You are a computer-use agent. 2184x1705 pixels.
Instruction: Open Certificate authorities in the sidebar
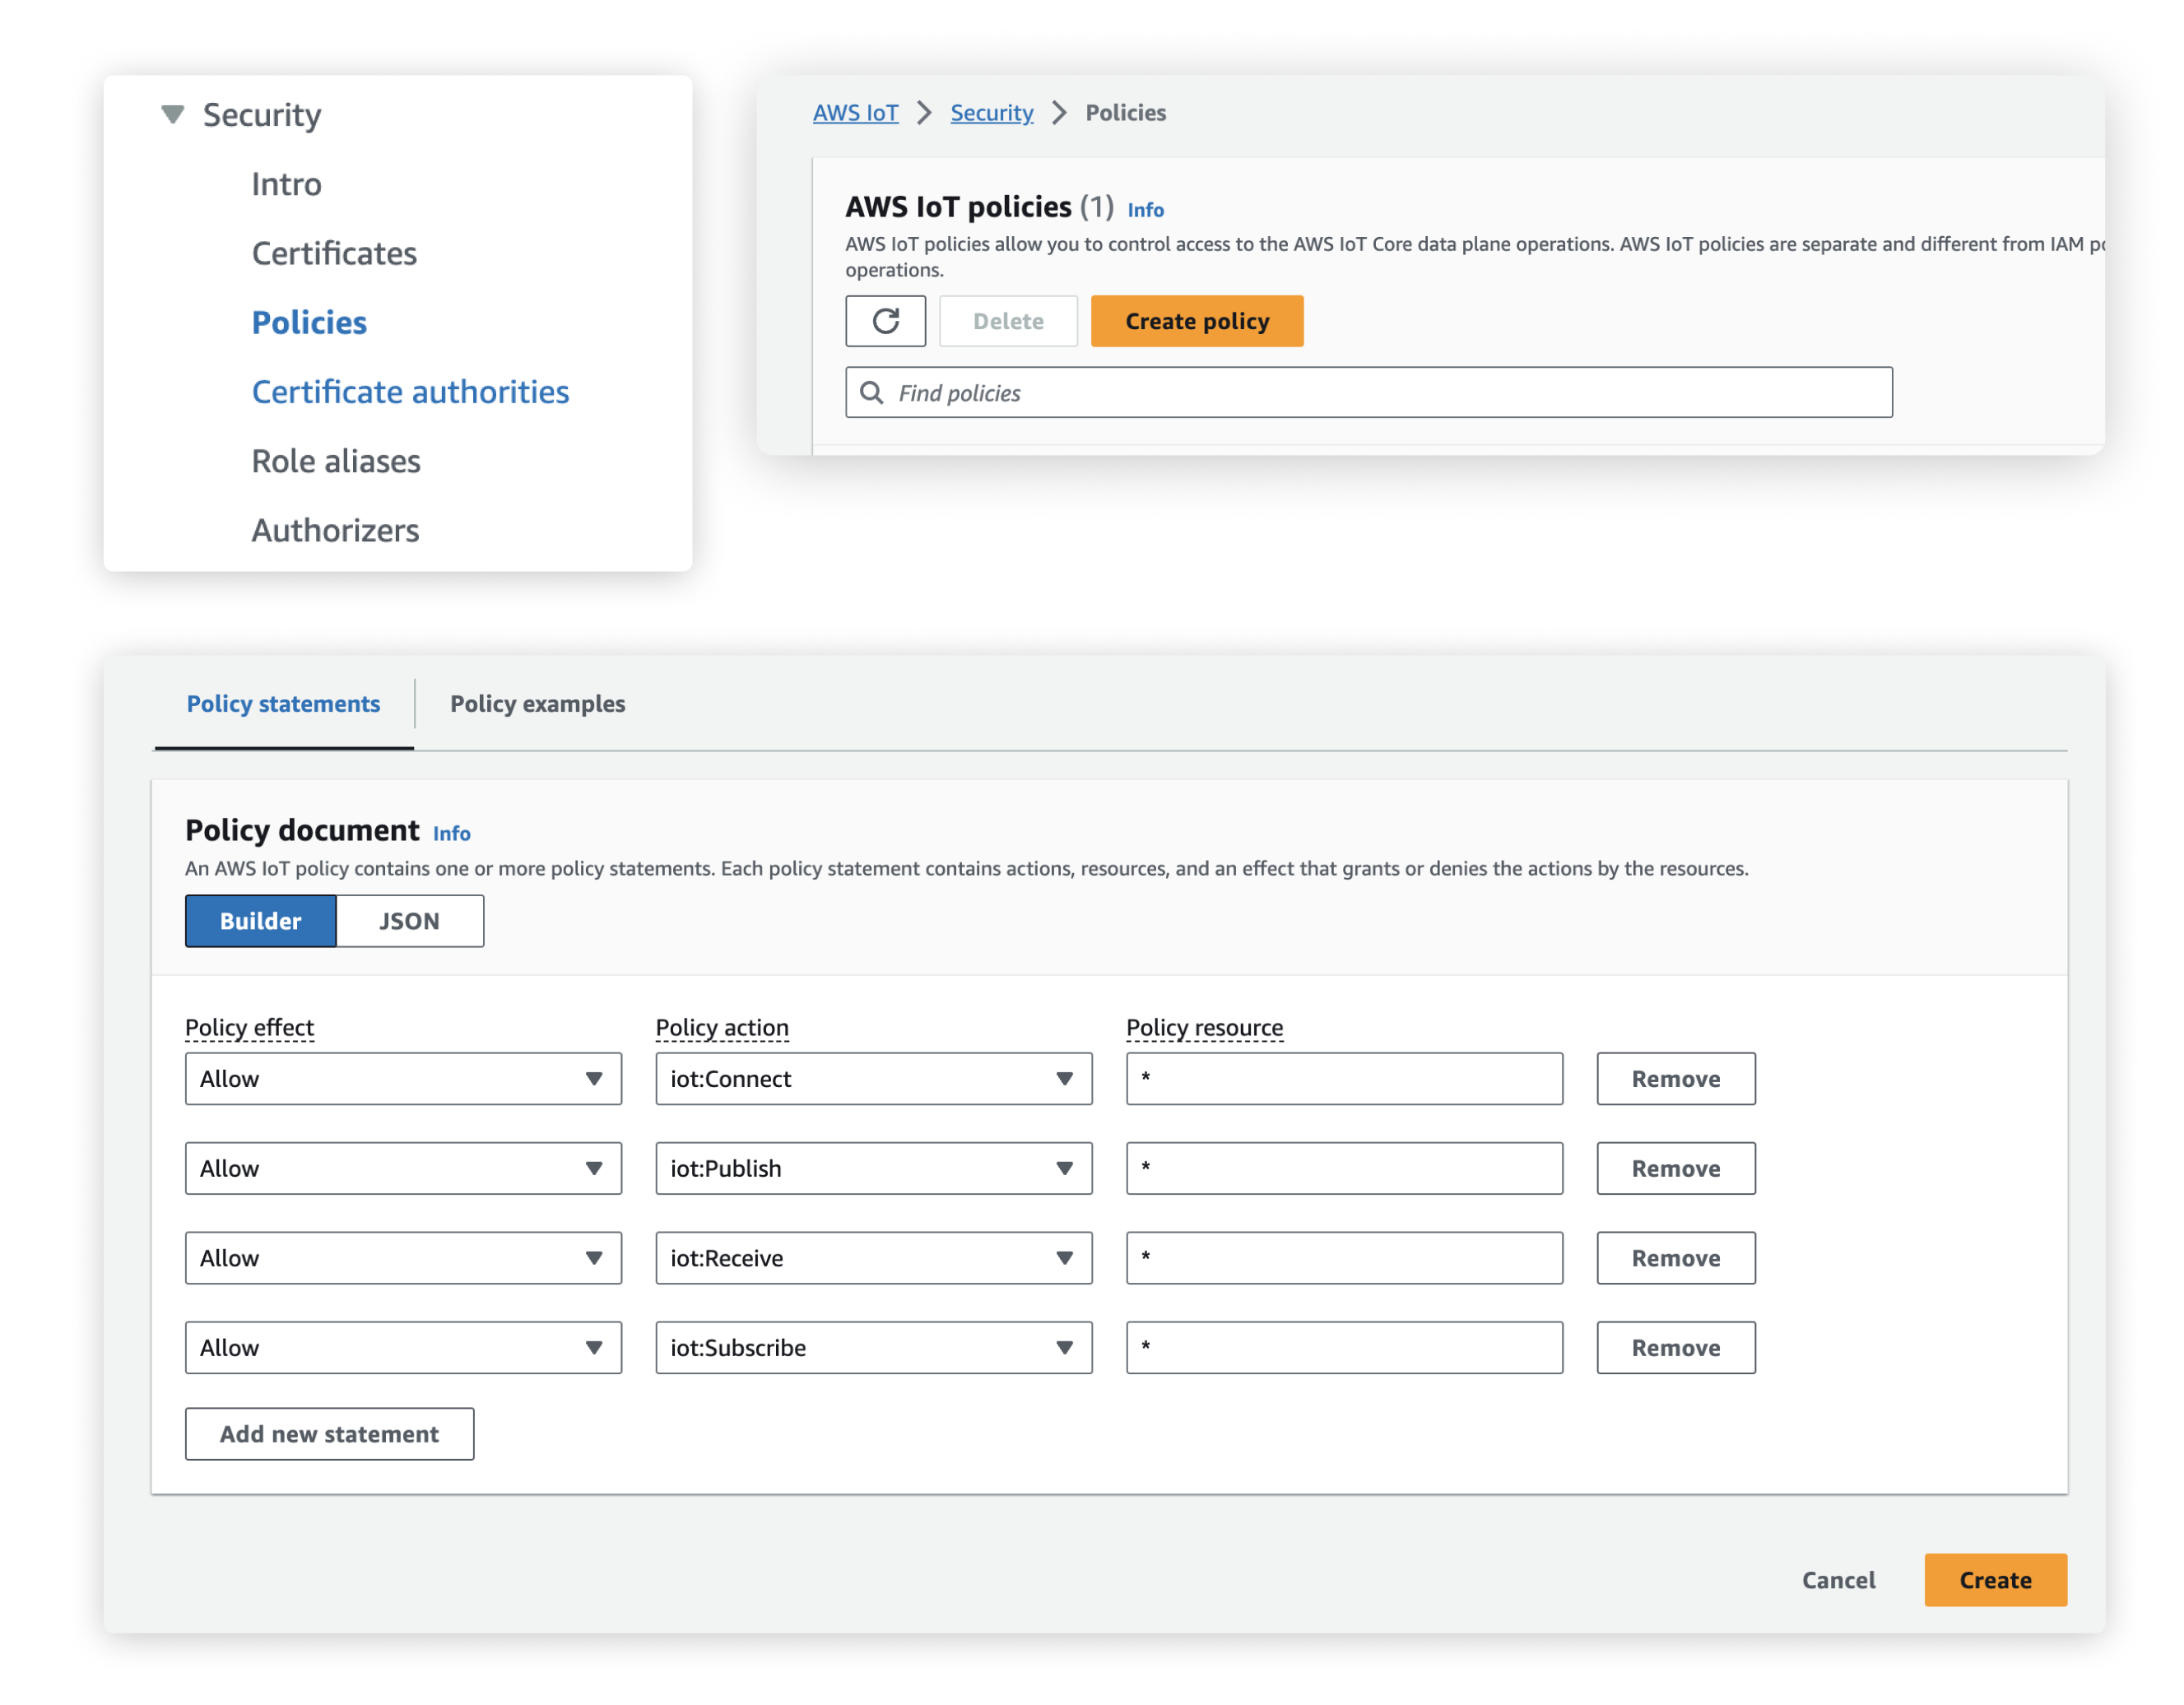(410, 392)
